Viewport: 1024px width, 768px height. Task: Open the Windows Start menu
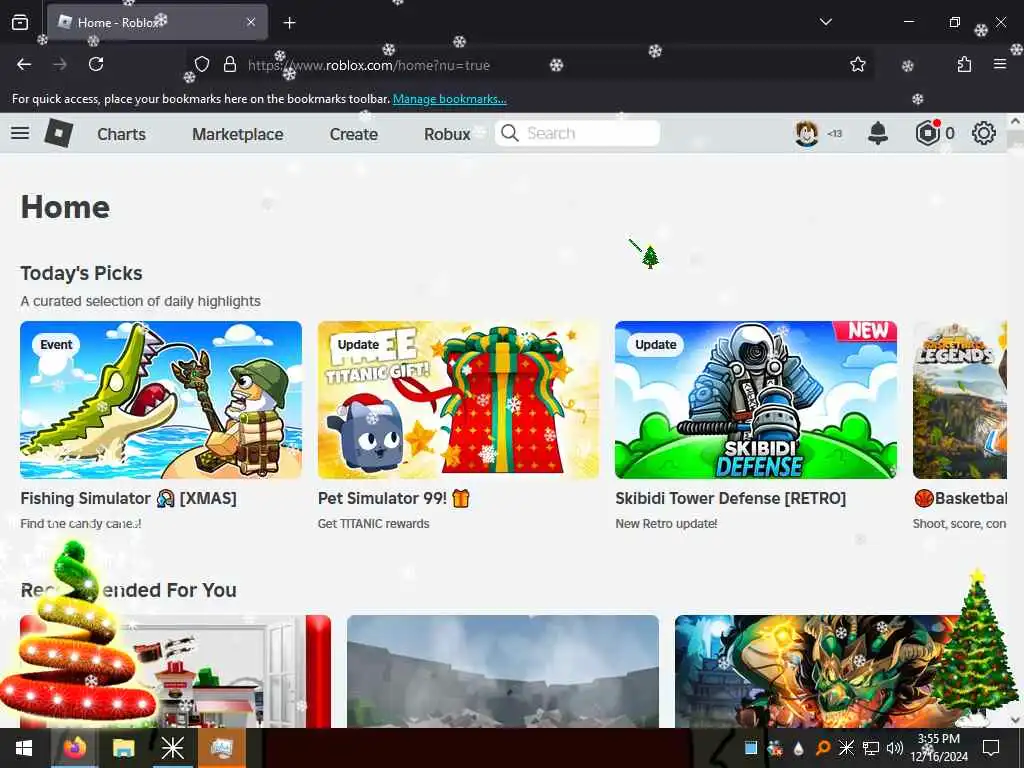coord(24,748)
